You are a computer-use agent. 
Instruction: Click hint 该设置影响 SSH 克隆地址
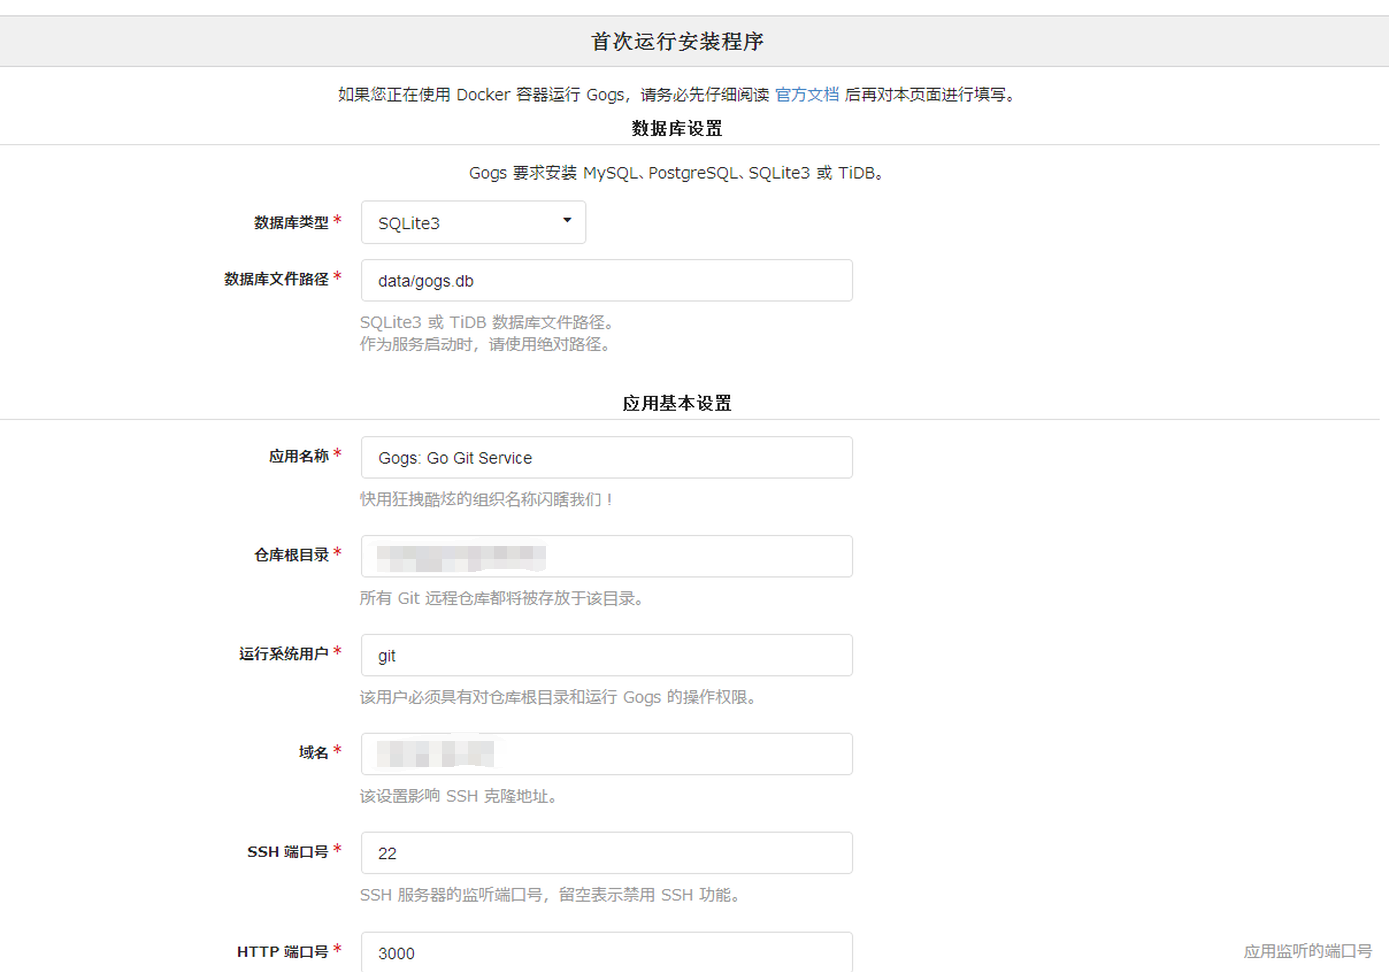(x=461, y=796)
